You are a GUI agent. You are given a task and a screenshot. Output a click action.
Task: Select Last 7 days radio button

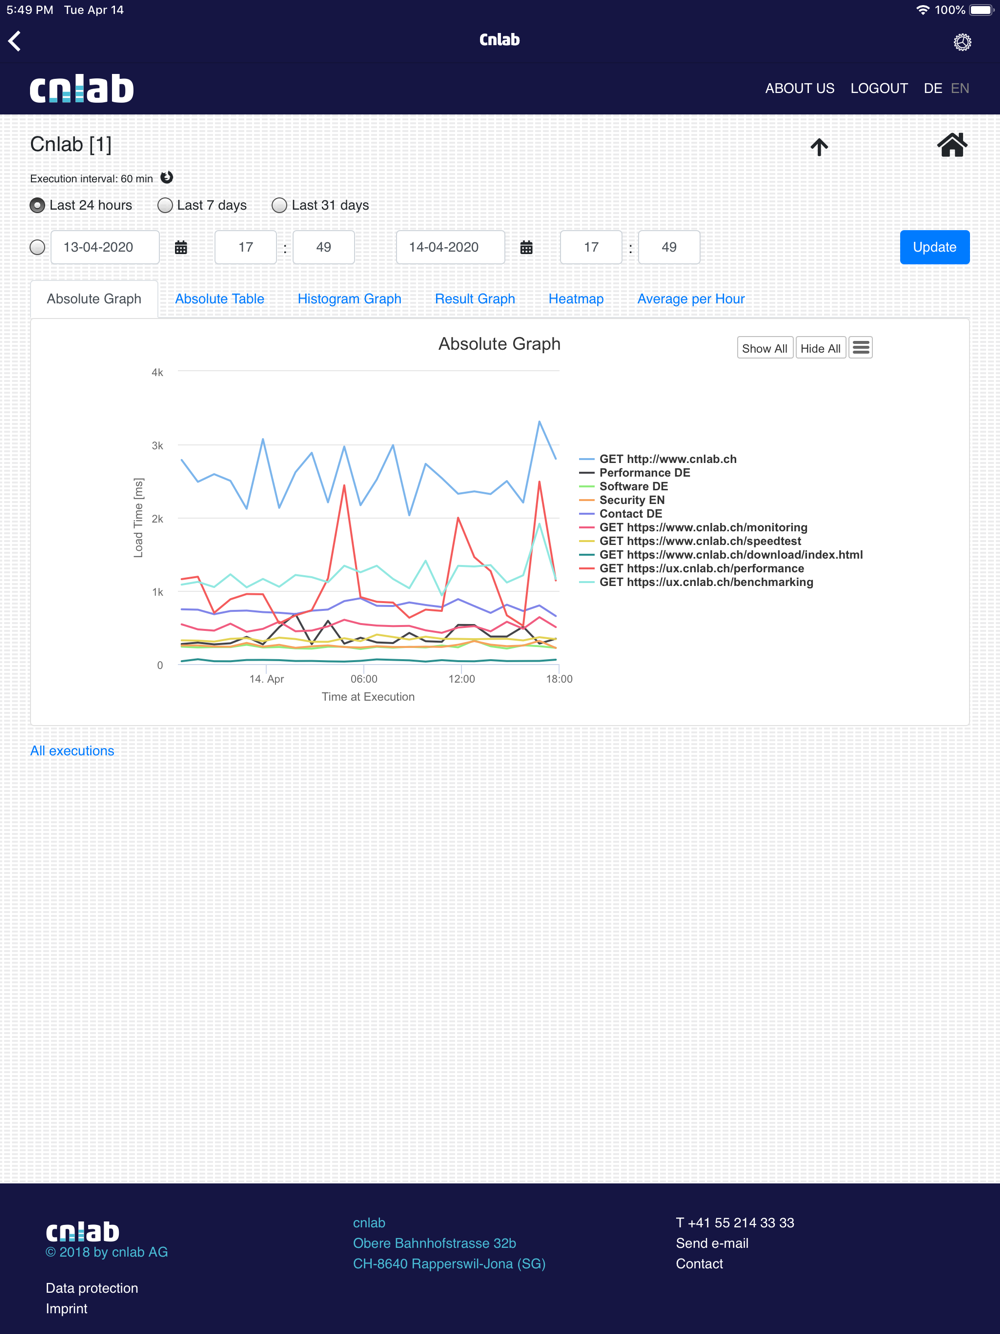coord(165,205)
